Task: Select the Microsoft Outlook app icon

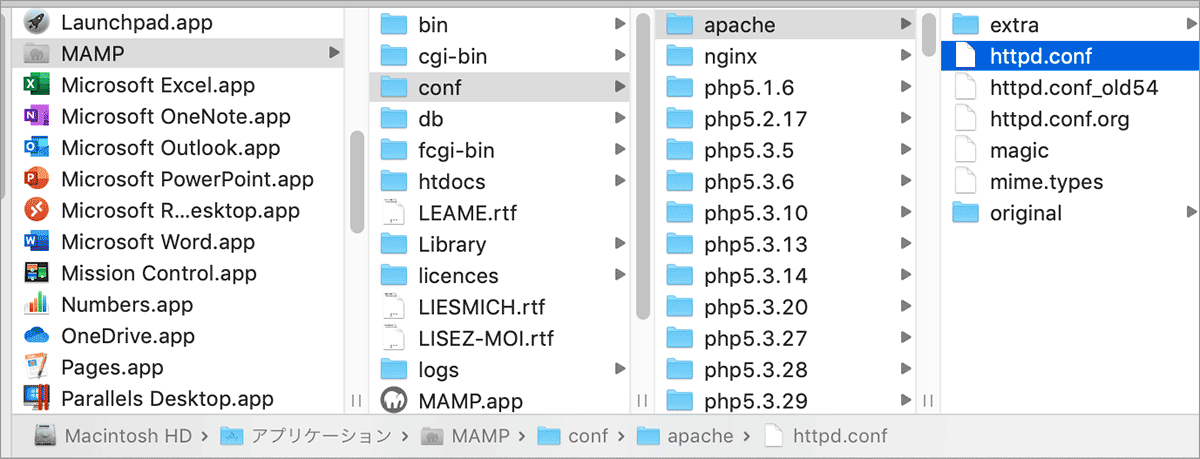Action: (37, 148)
